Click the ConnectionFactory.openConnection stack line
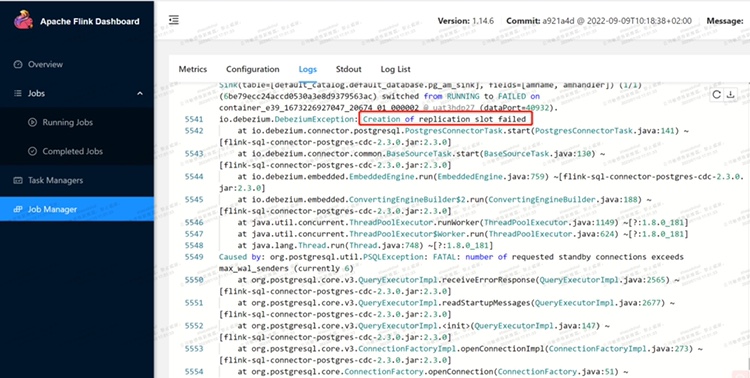750x378 pixels. tap(432, 372)
